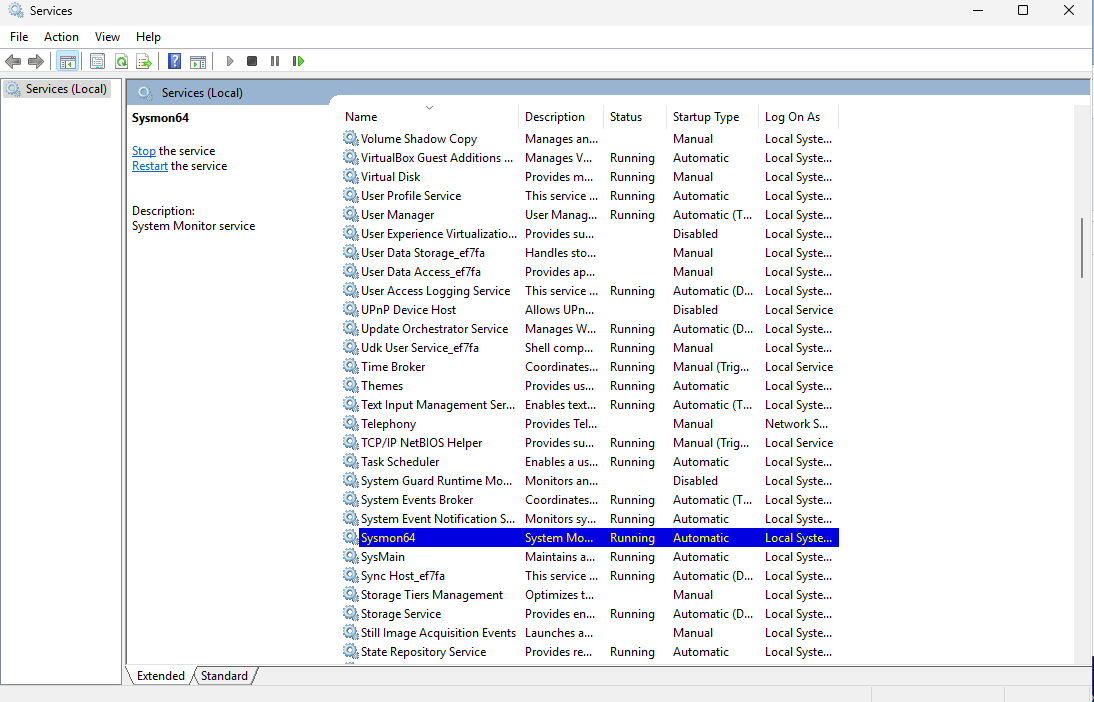Select the Task Scheduler service row
Screen dimensions: 1094x702
(400, 462)
